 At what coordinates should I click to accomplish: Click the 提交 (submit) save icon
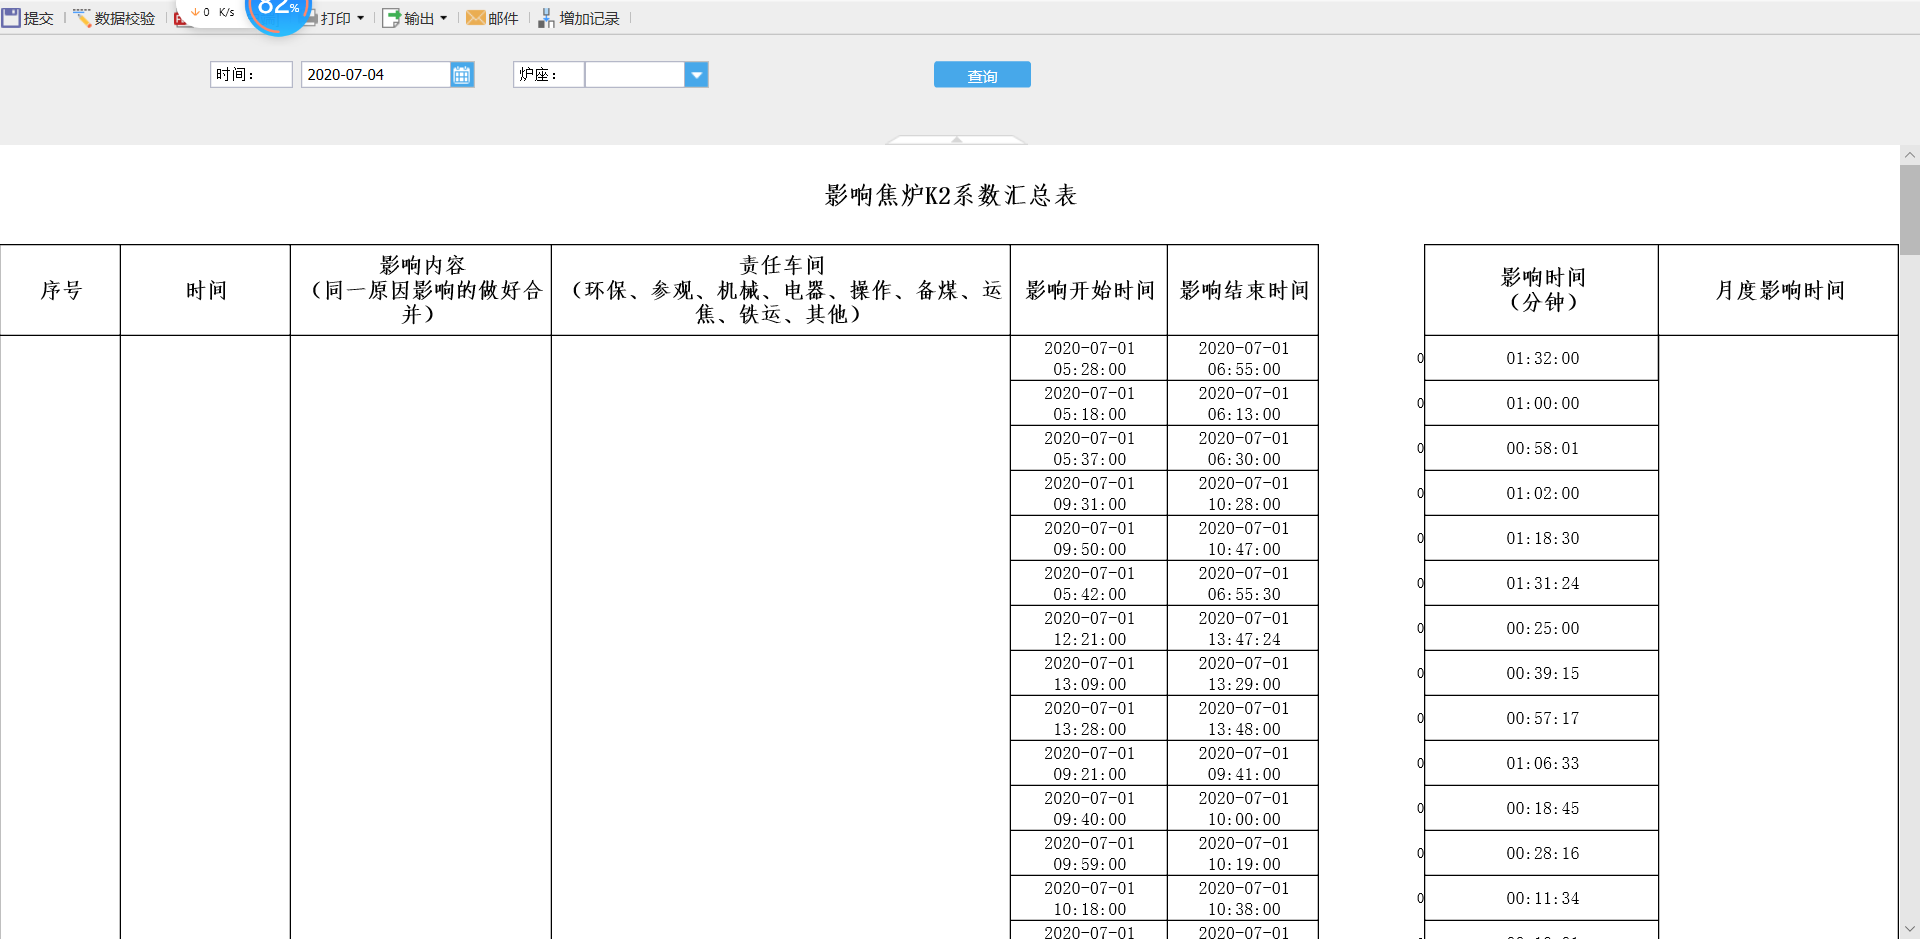click(11, 18)
